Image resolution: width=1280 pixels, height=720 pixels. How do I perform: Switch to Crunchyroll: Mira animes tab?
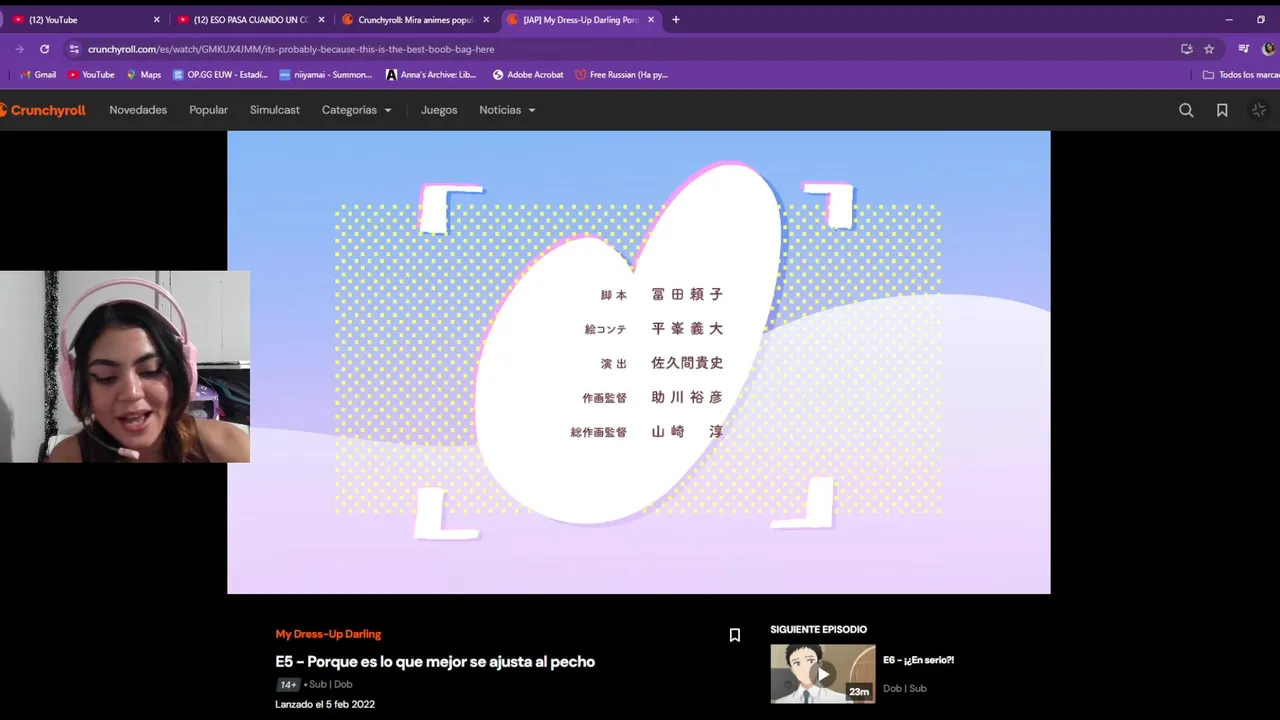(414, 20)
